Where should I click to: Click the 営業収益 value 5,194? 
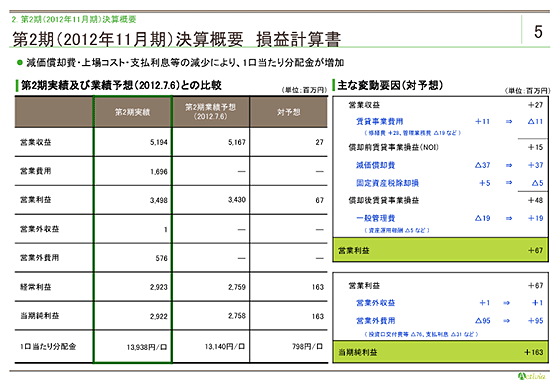(159, 142)
